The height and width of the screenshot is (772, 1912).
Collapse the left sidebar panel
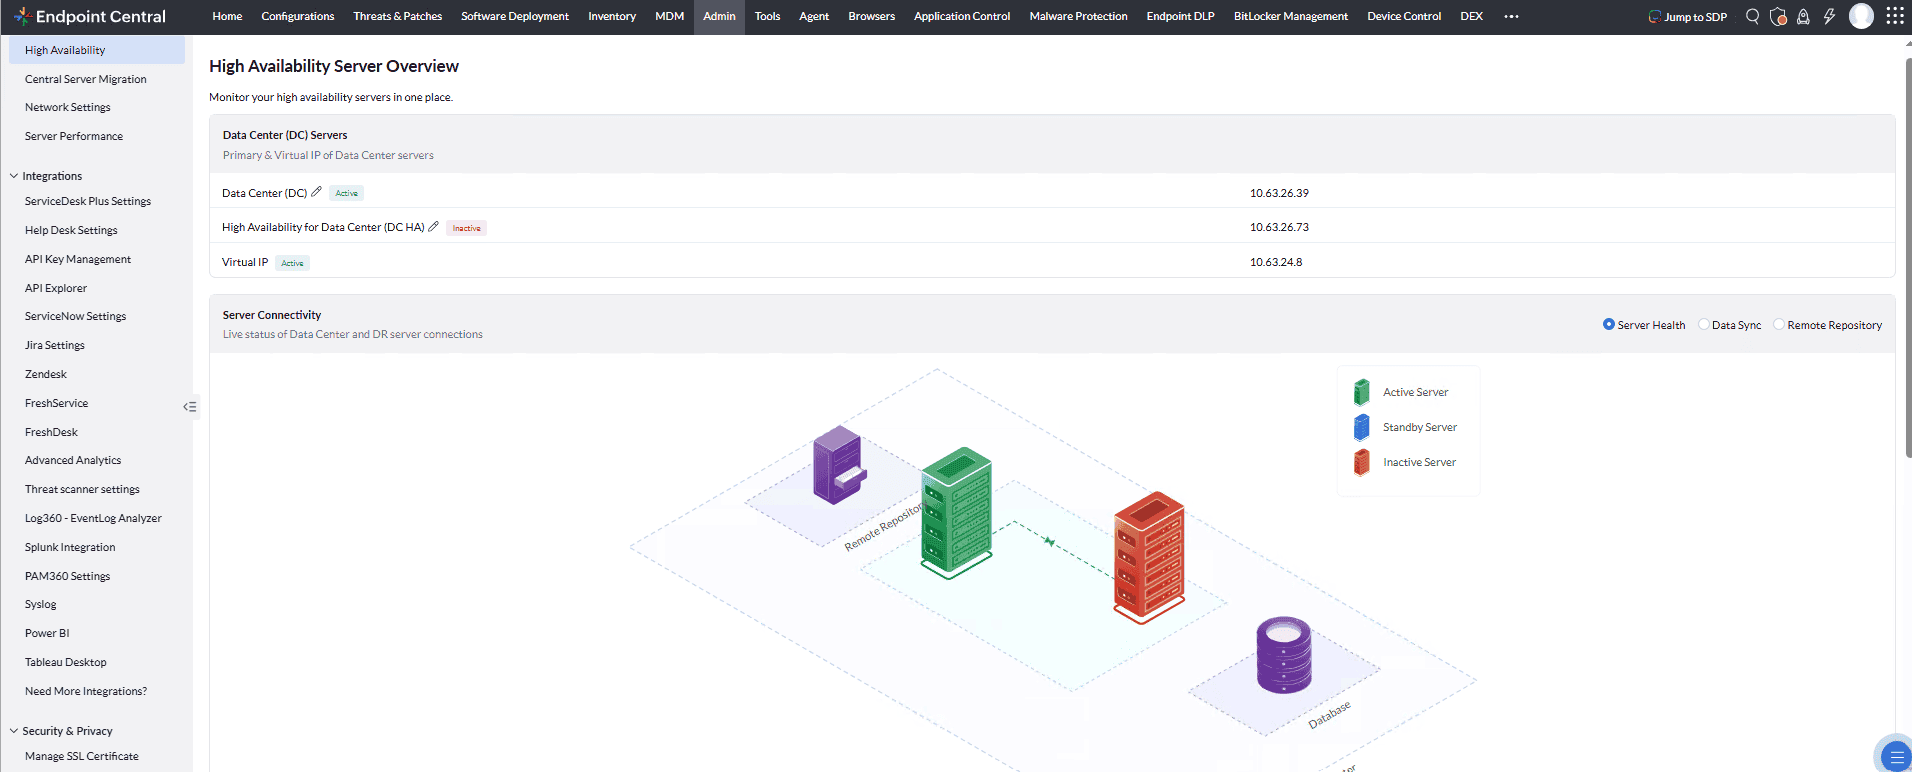click(x=190, y=407)
